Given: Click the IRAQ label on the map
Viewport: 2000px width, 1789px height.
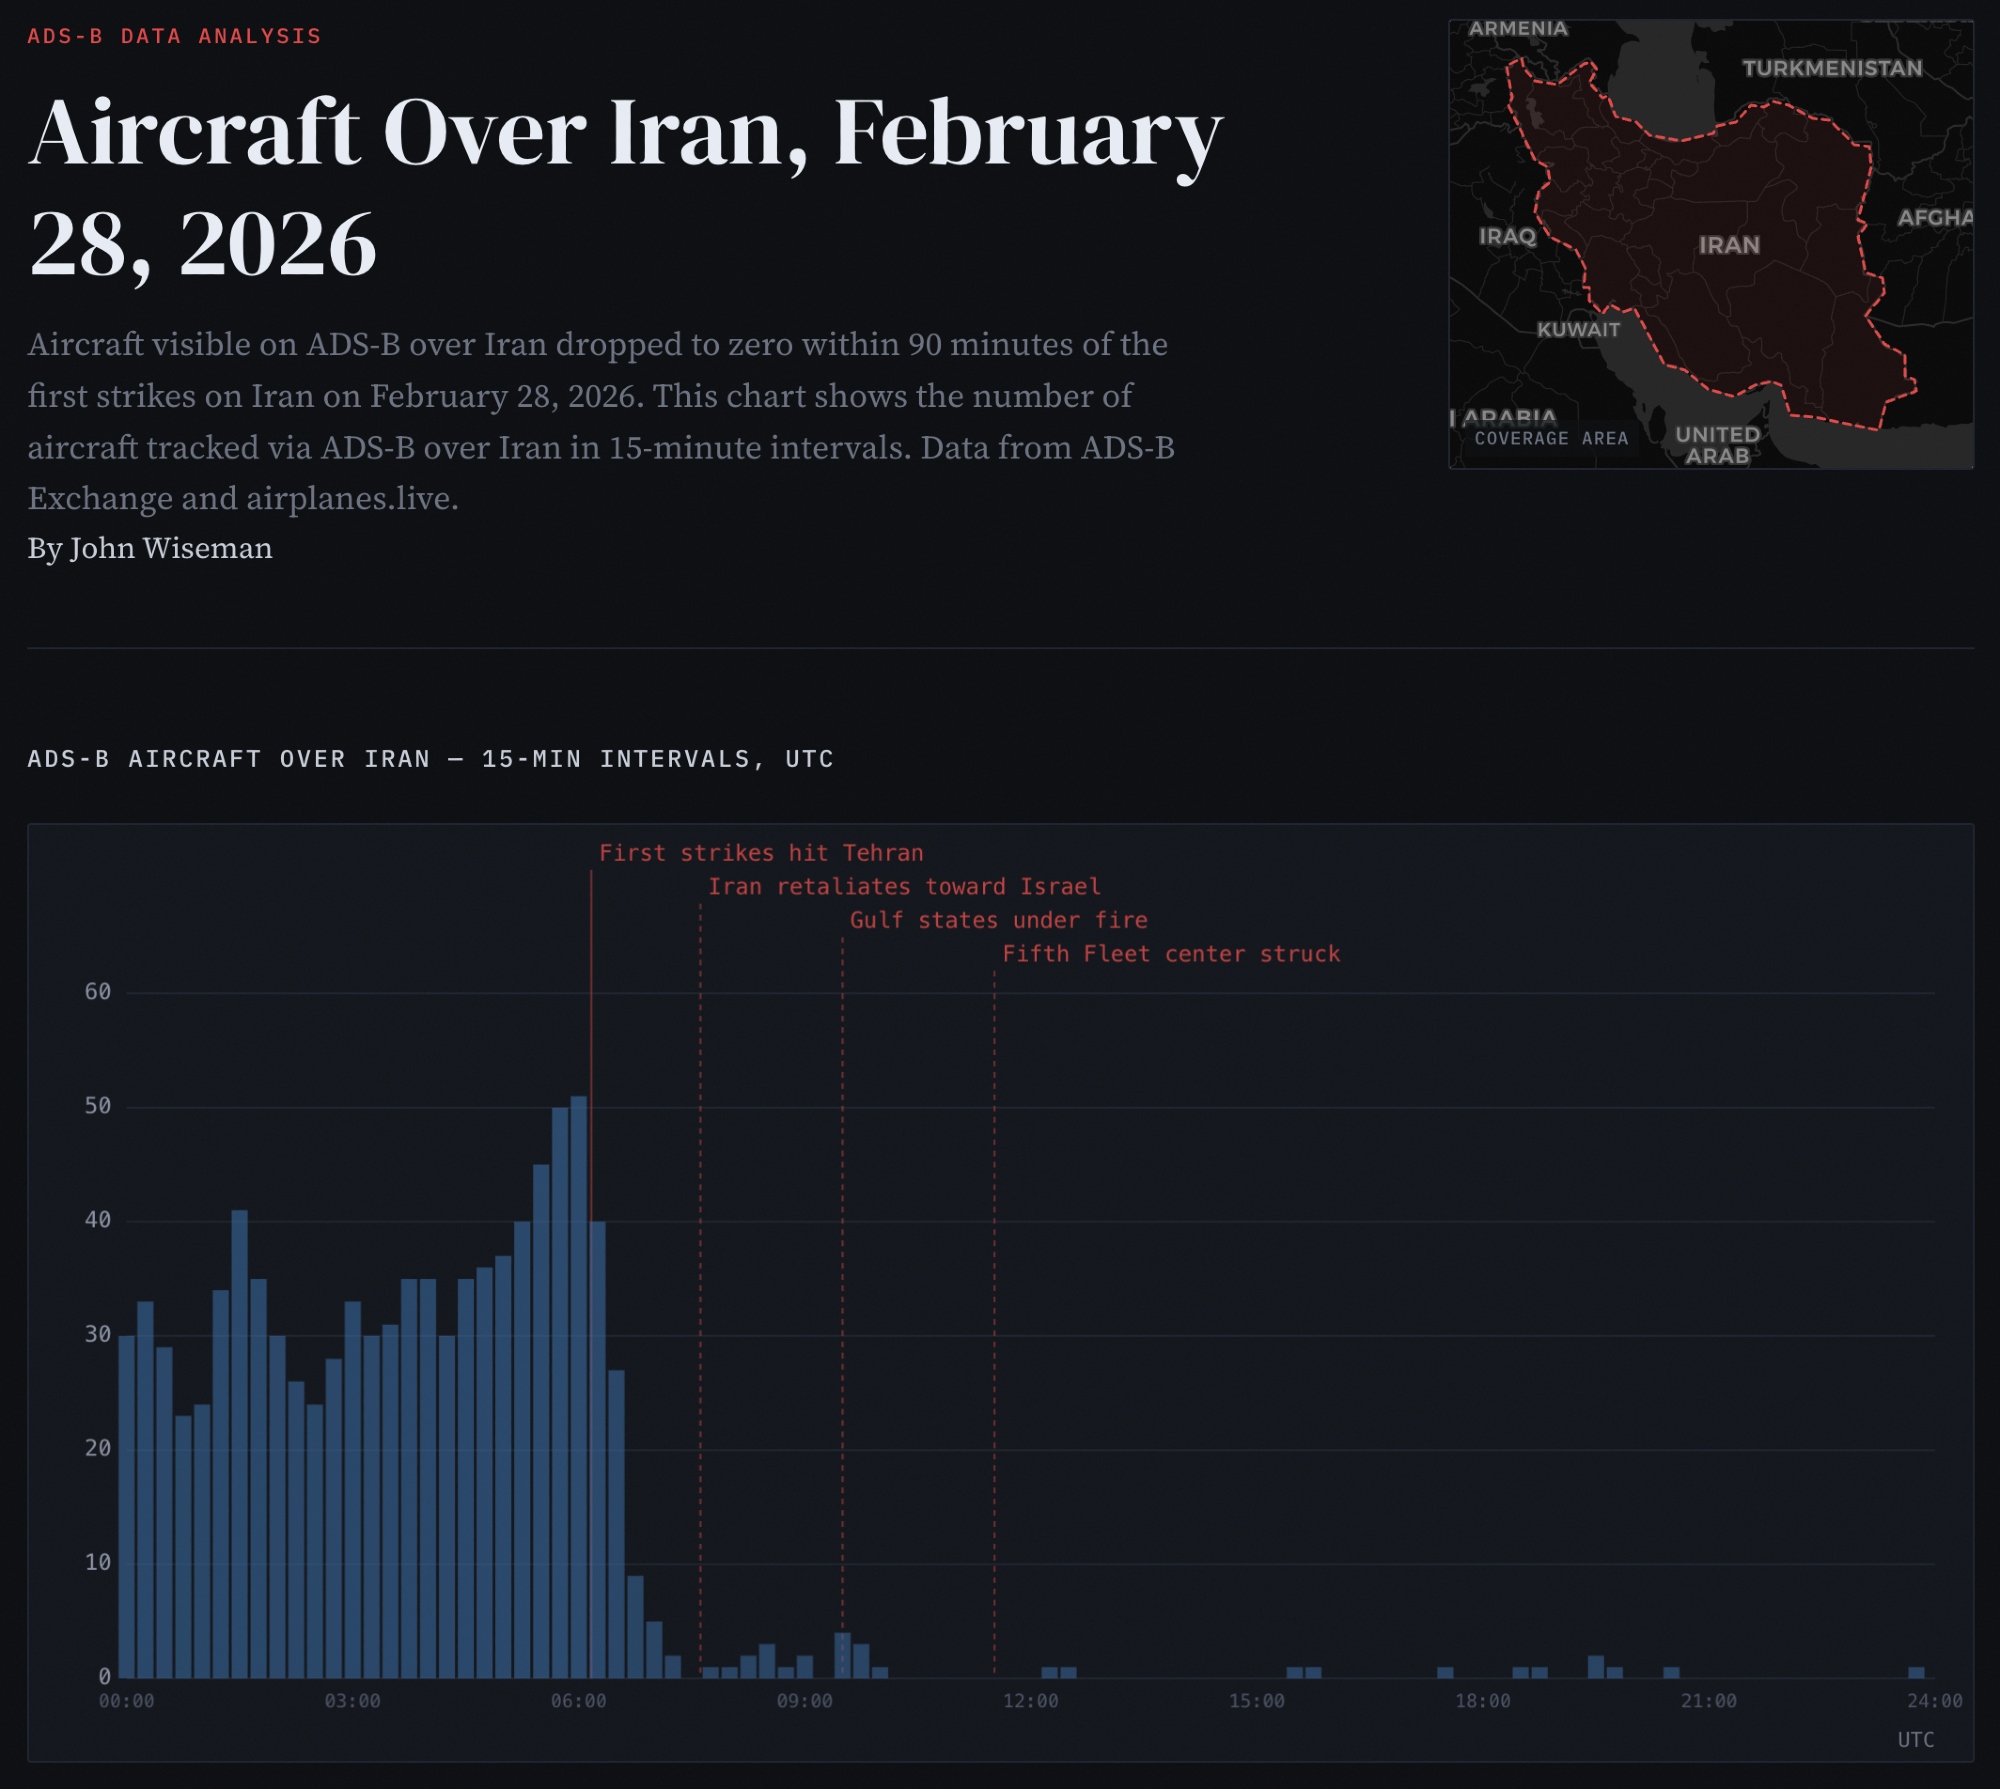Looking at the screenshot, I should 1507,236.
